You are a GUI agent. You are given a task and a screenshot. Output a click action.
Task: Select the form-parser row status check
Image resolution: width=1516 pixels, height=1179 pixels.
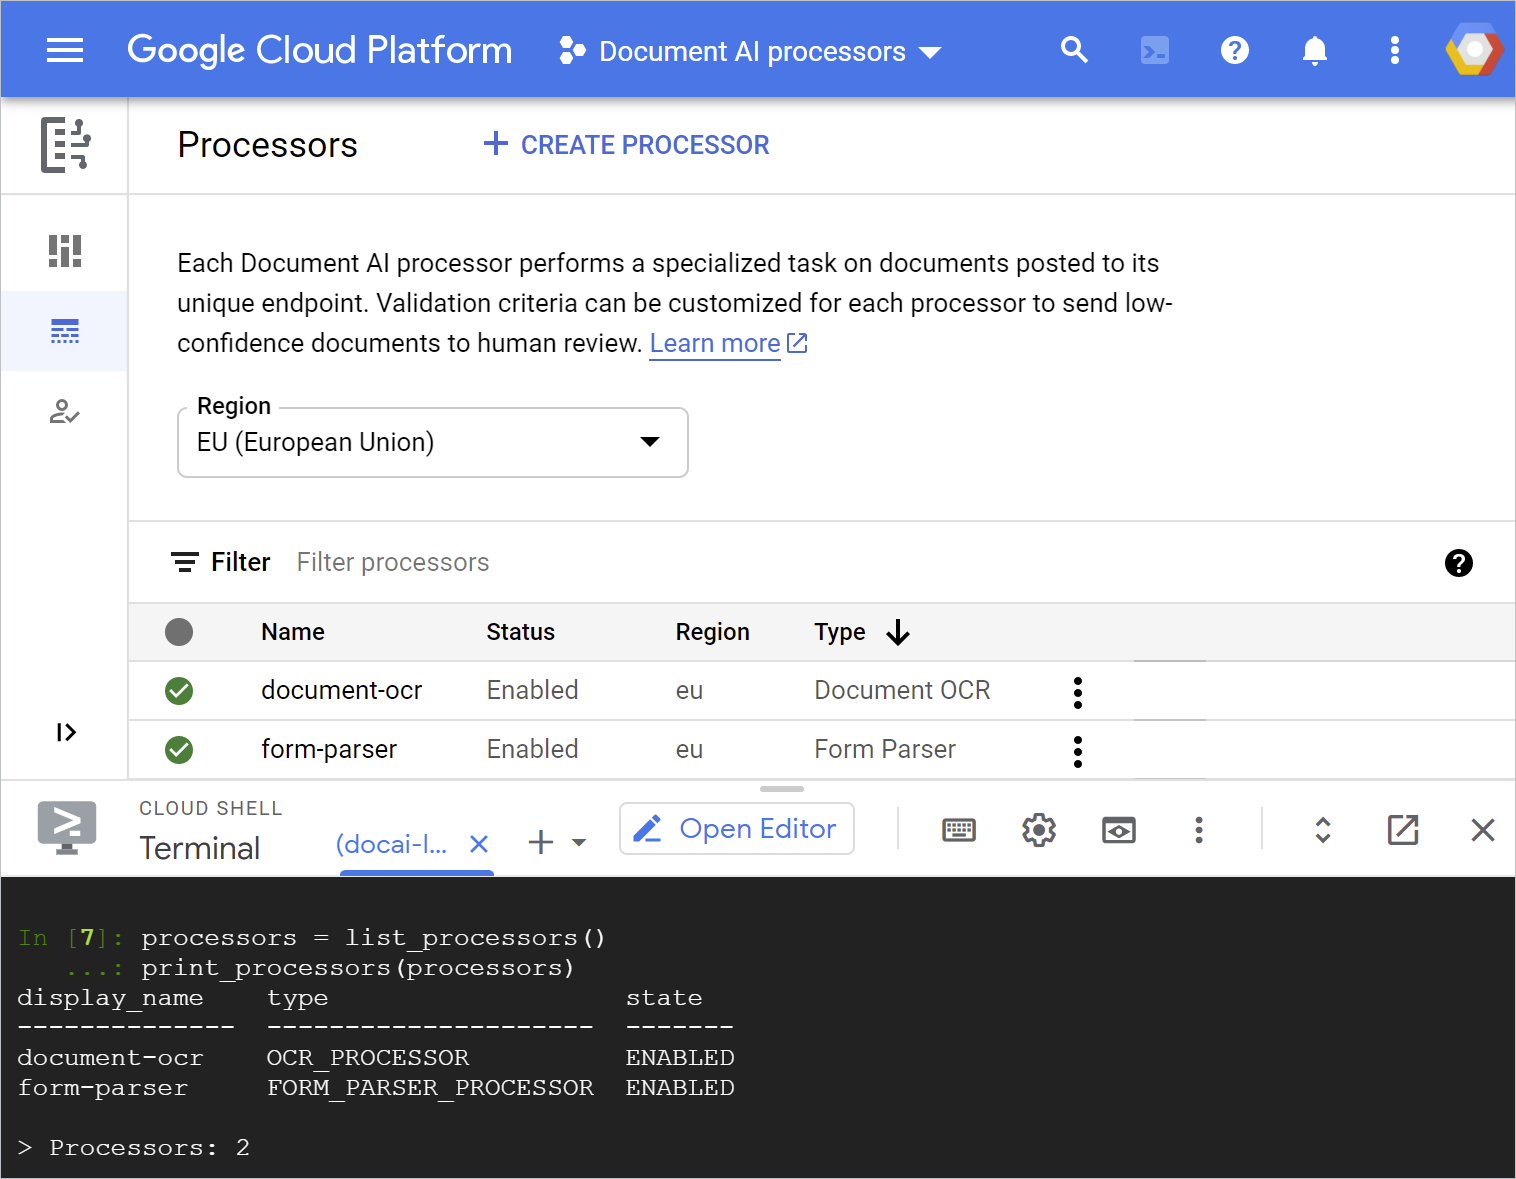179,750
